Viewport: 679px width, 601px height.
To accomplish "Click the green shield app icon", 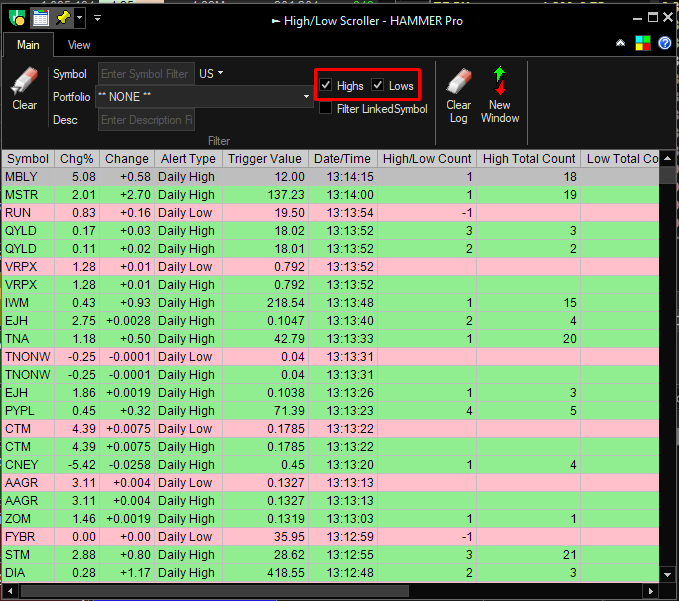I will (x=17, y=18).
